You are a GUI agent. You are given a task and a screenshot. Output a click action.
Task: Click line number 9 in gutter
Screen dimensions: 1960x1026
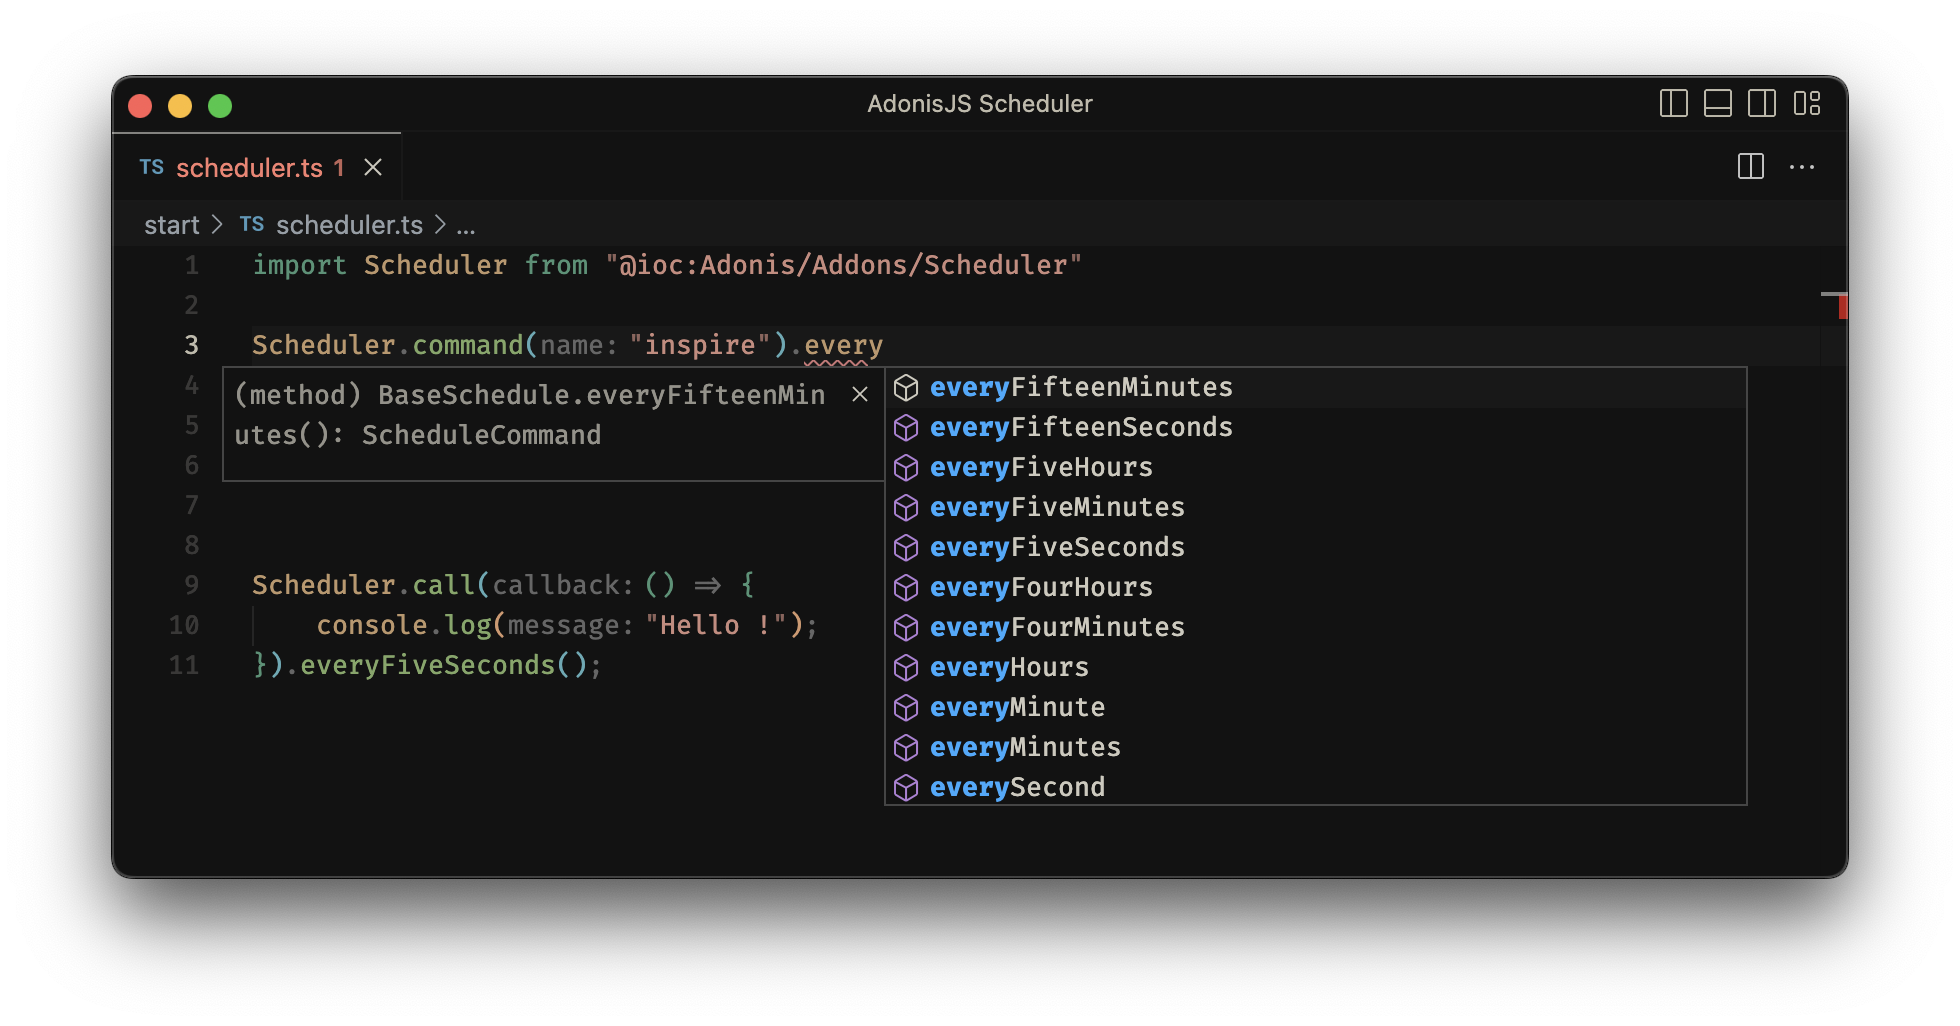[191, 585]
